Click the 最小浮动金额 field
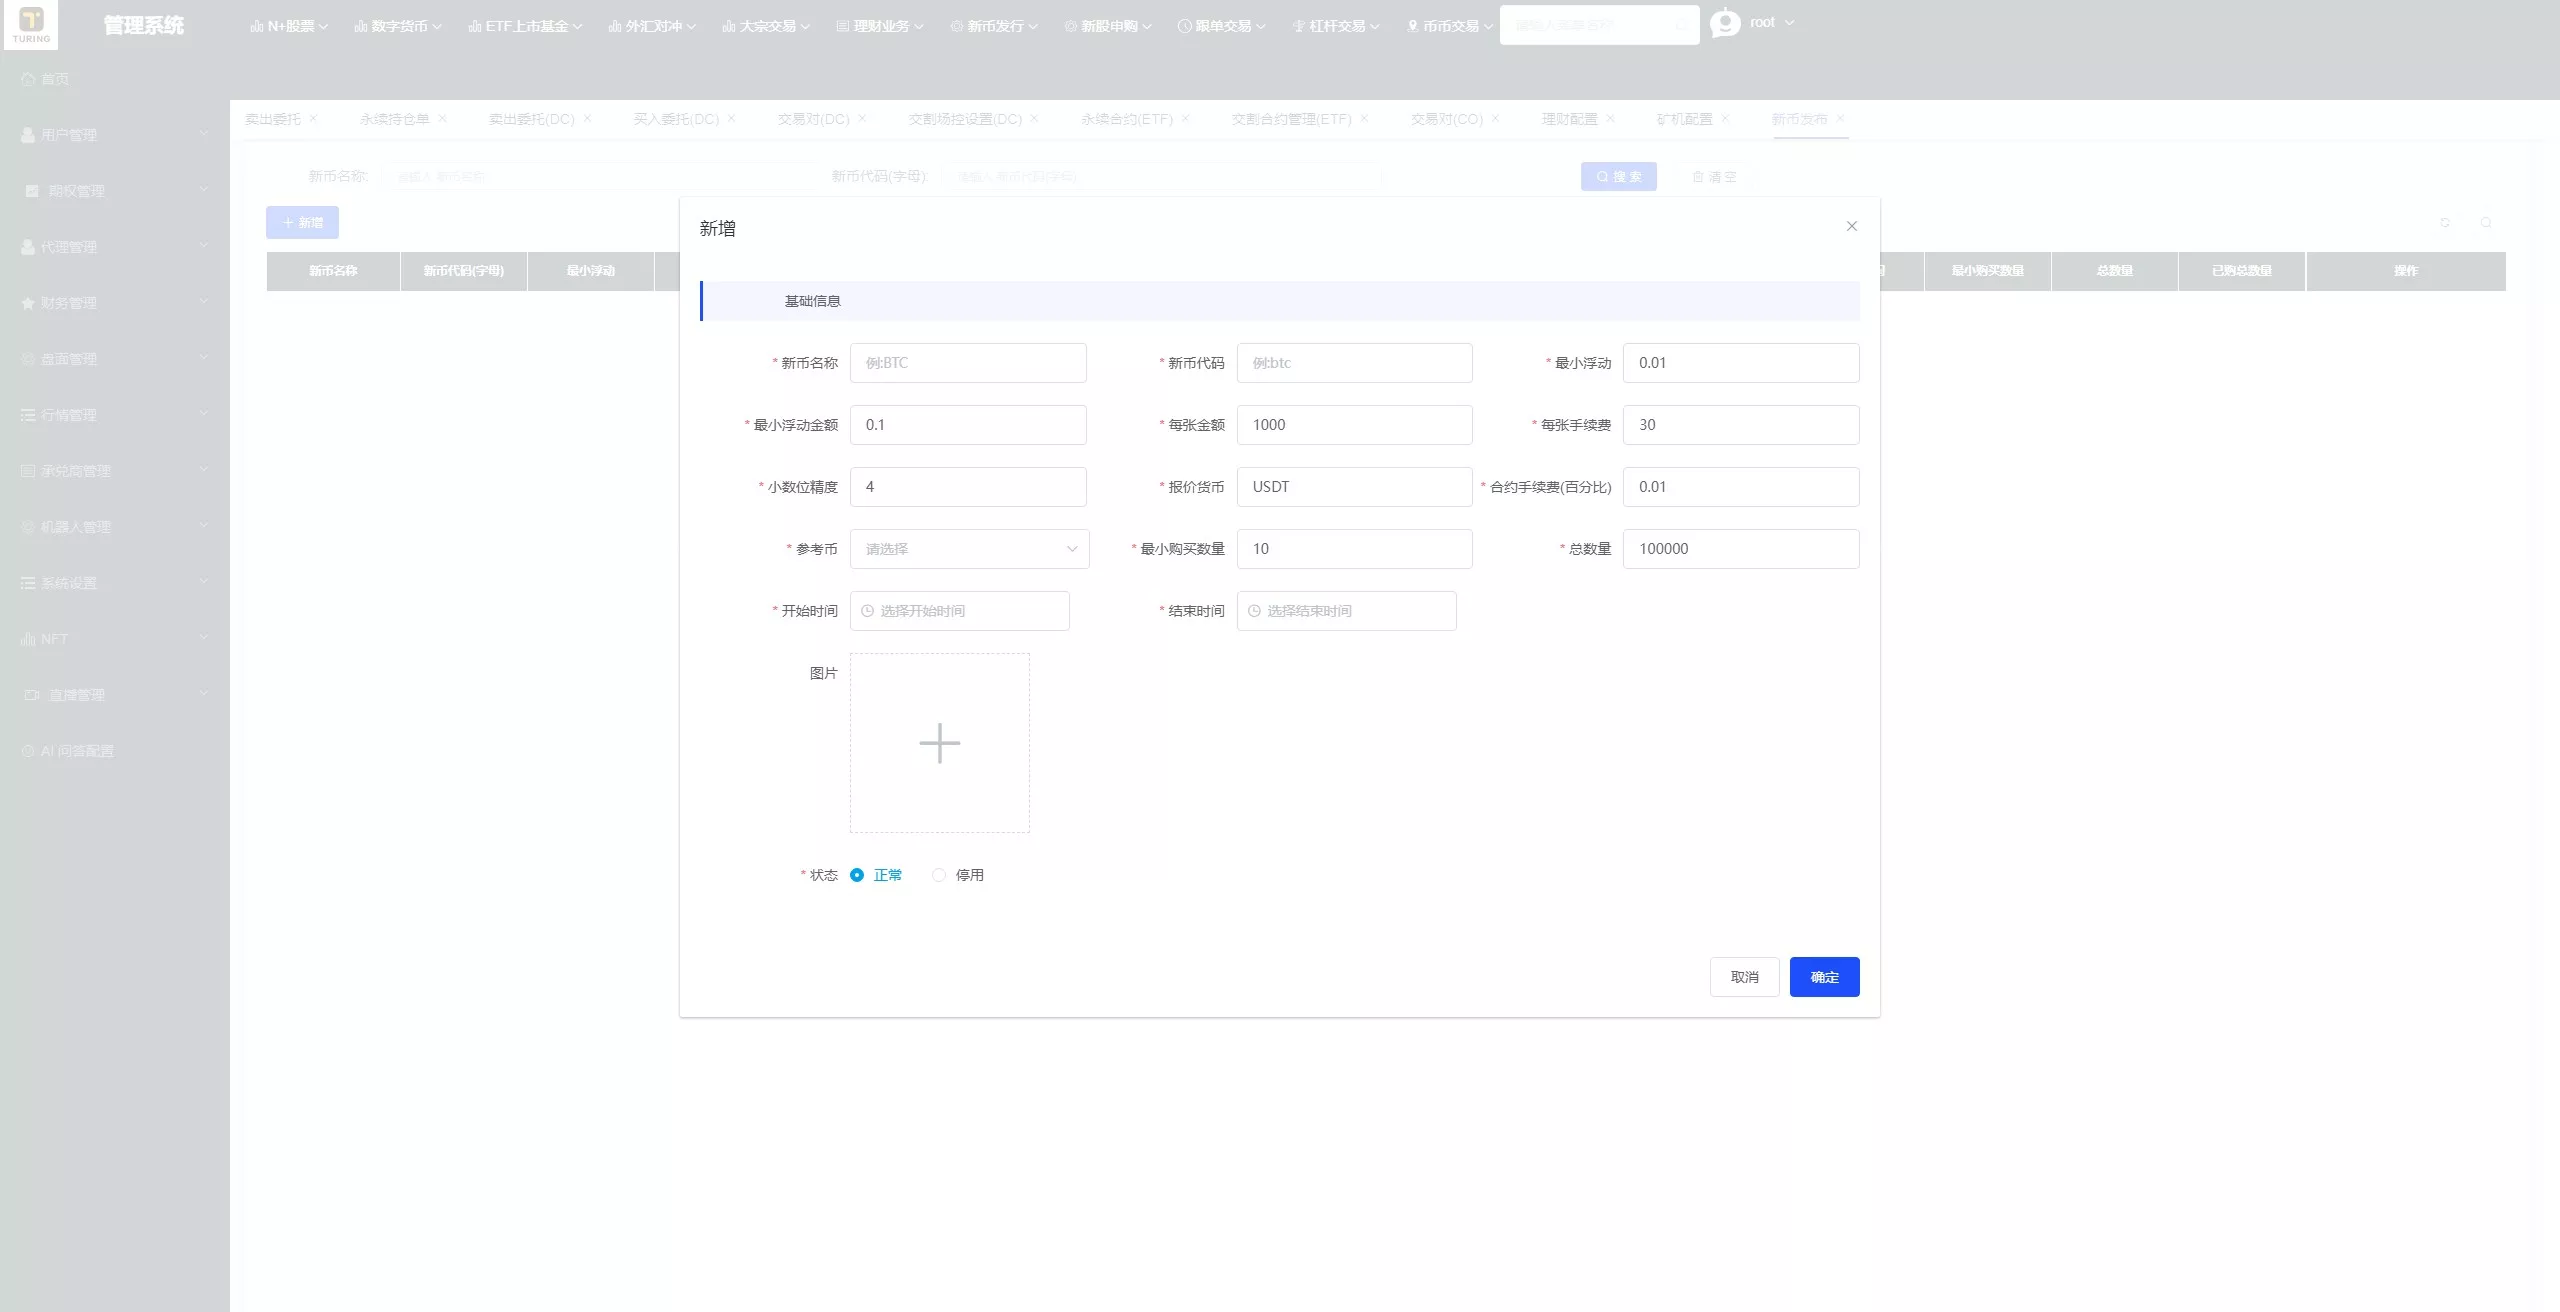2560x1312 pixels. [968, 425]
